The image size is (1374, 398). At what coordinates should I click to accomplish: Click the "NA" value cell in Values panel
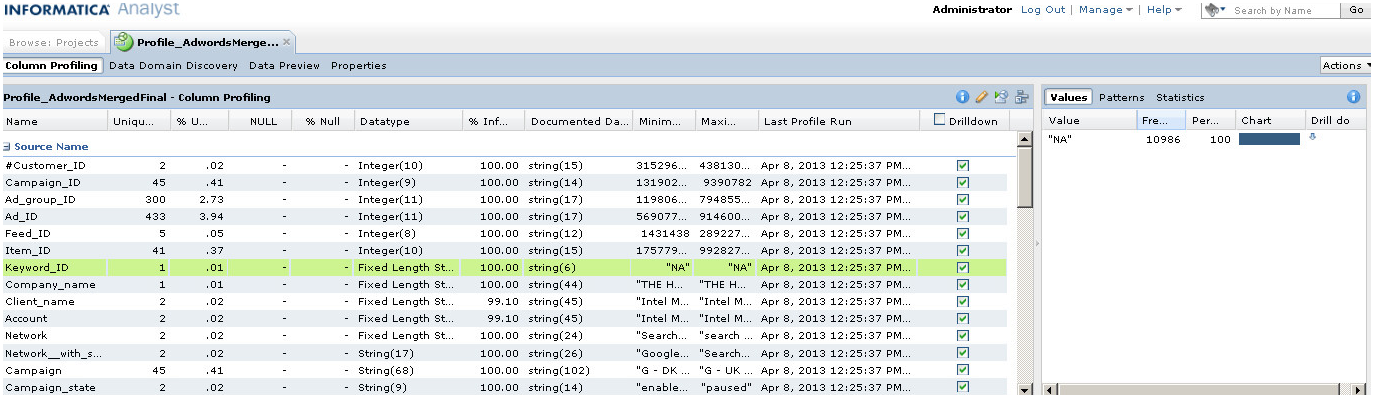[x=1060, y=139]
